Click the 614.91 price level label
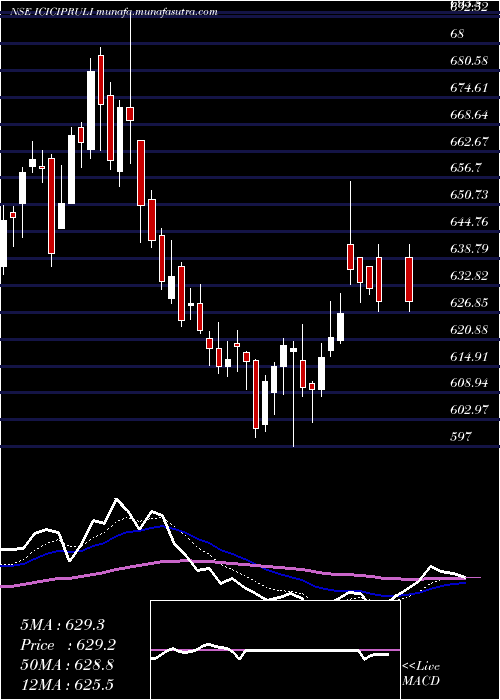This screenshot has height=700, width=500. pos(469,356)
